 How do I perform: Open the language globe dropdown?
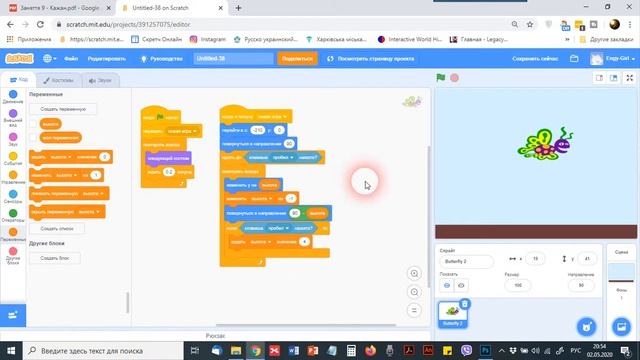[x=50, y=58]
